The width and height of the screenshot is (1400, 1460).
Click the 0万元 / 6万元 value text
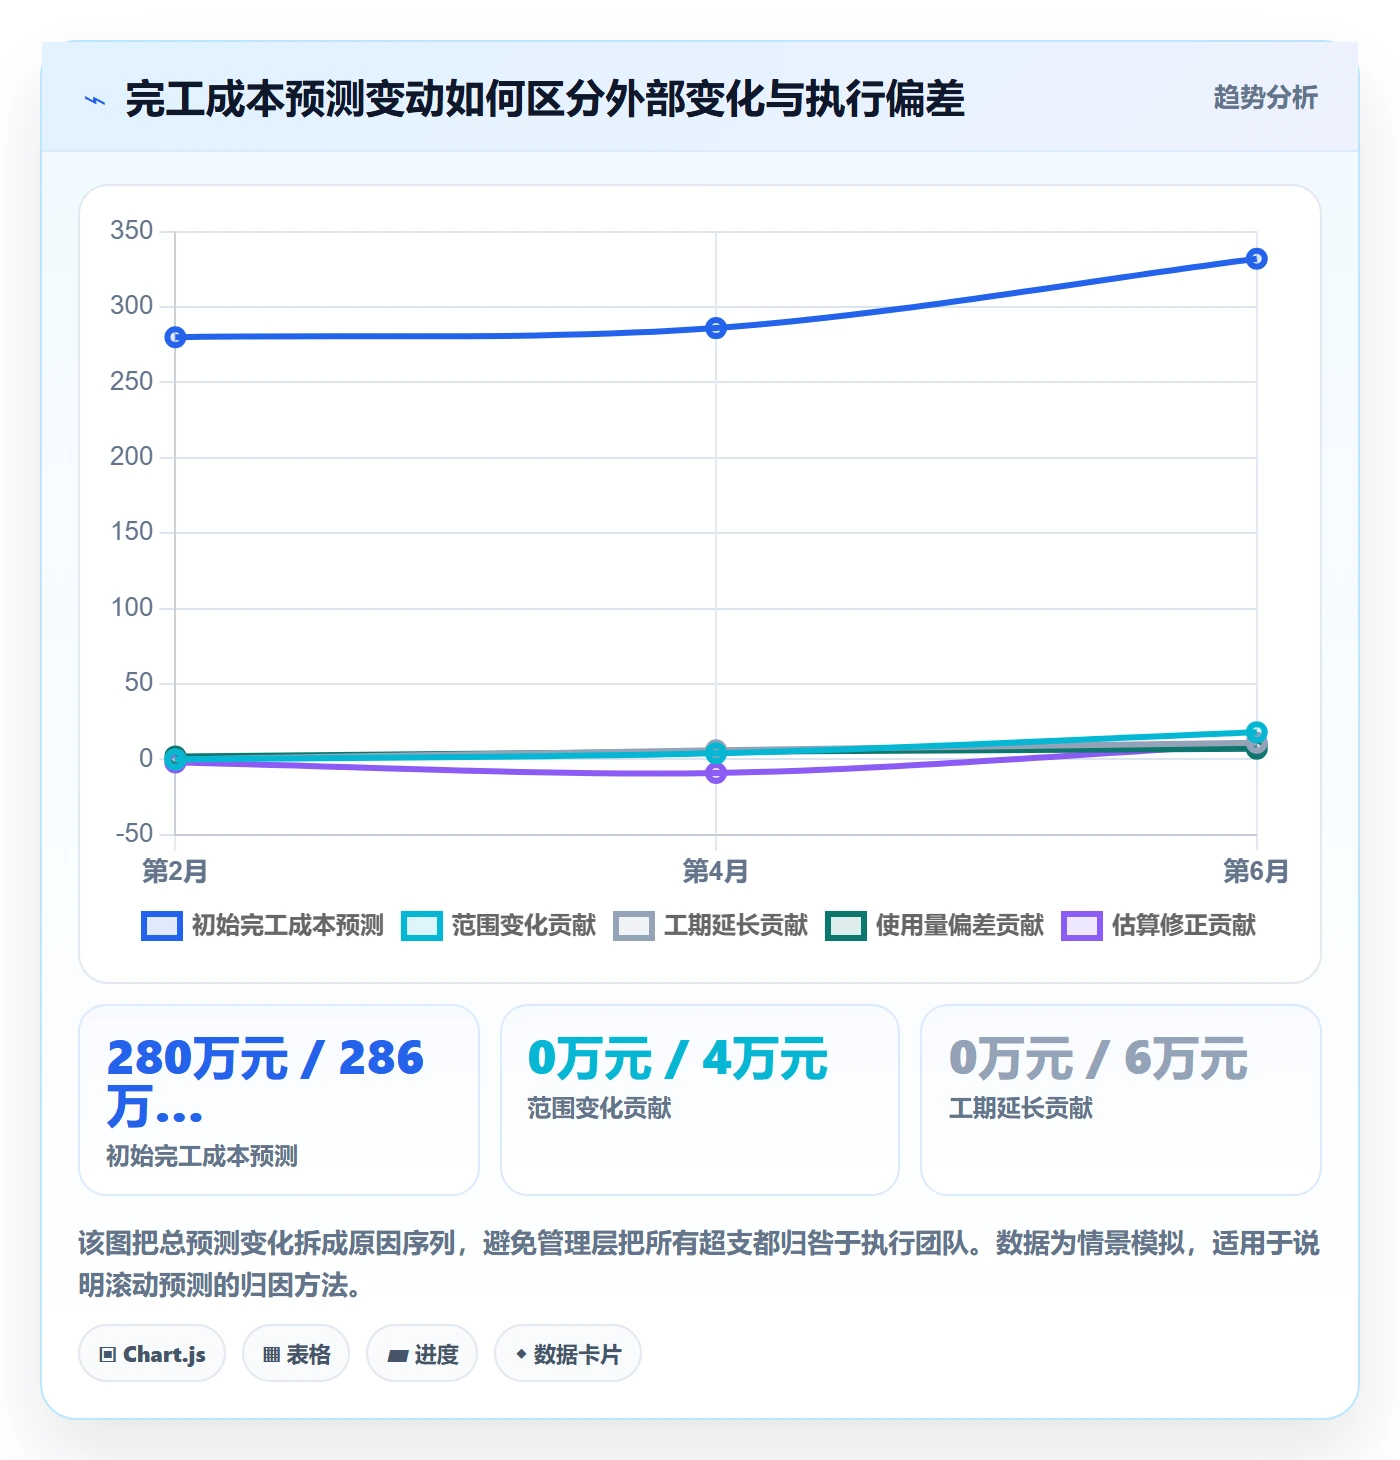[1099, 1059]
